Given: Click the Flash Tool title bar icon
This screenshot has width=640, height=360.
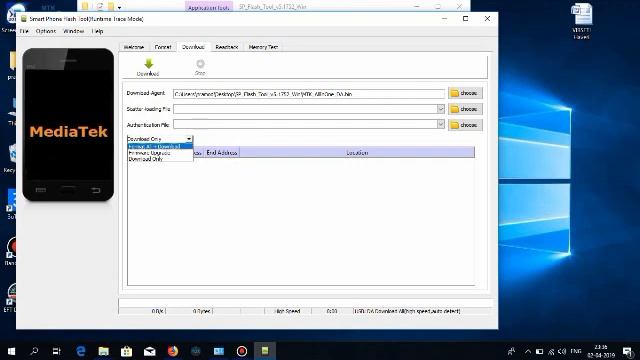Looking at the screenshot, I should 24,19.
